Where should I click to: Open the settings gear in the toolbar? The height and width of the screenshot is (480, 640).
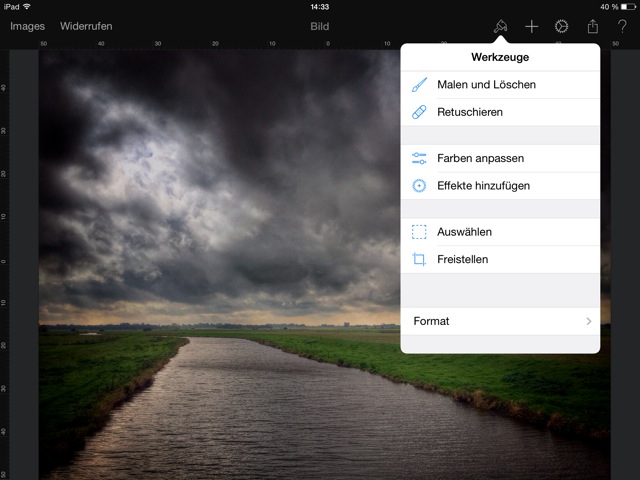(562, 26)
